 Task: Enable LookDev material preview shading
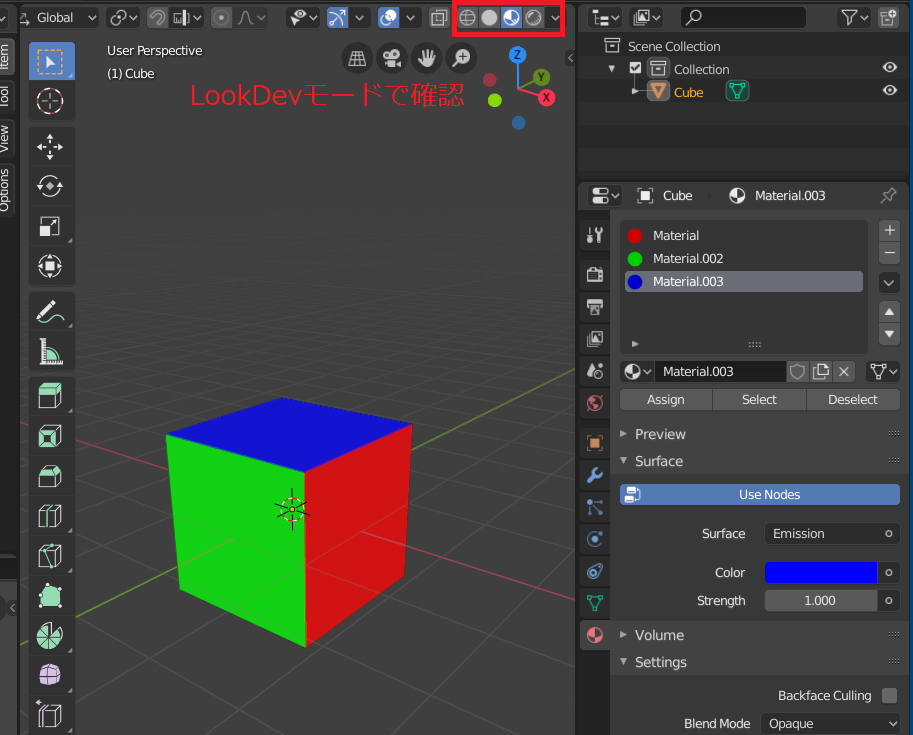pyautogui.click(x=511, y=18)
